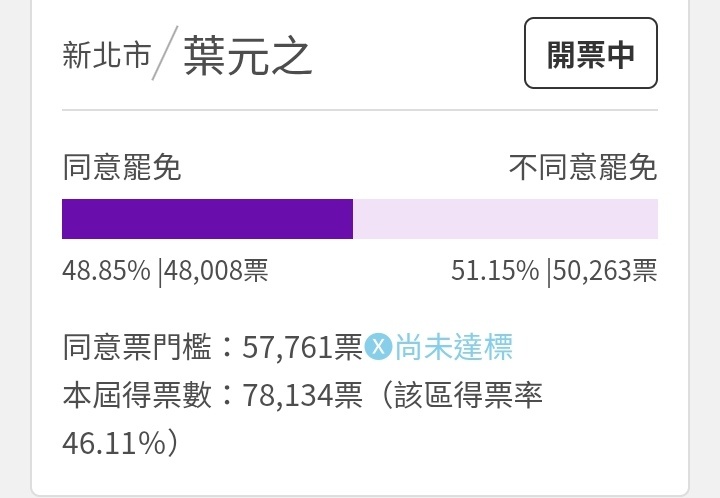The height and width of the screenshot is (498, 720).
Task: Click the 新北市 city label
Action: [x=107, y=55]
